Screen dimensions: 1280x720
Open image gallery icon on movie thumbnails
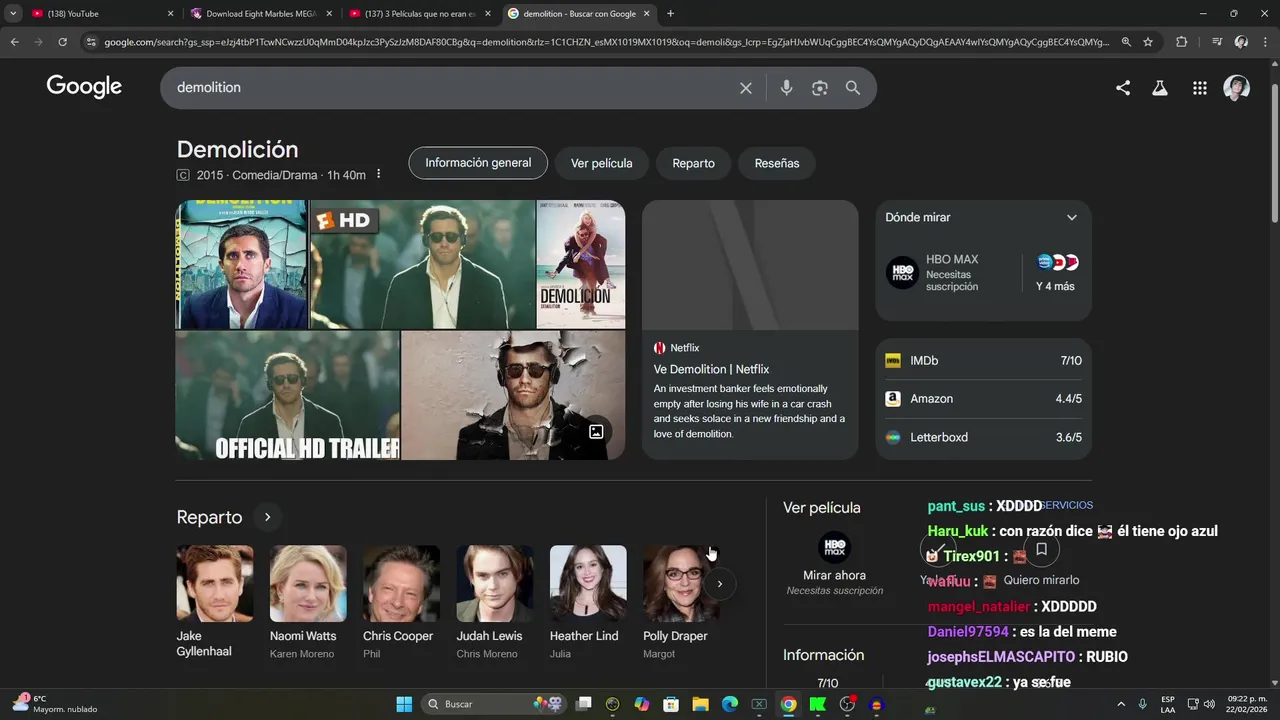[596, 432]
